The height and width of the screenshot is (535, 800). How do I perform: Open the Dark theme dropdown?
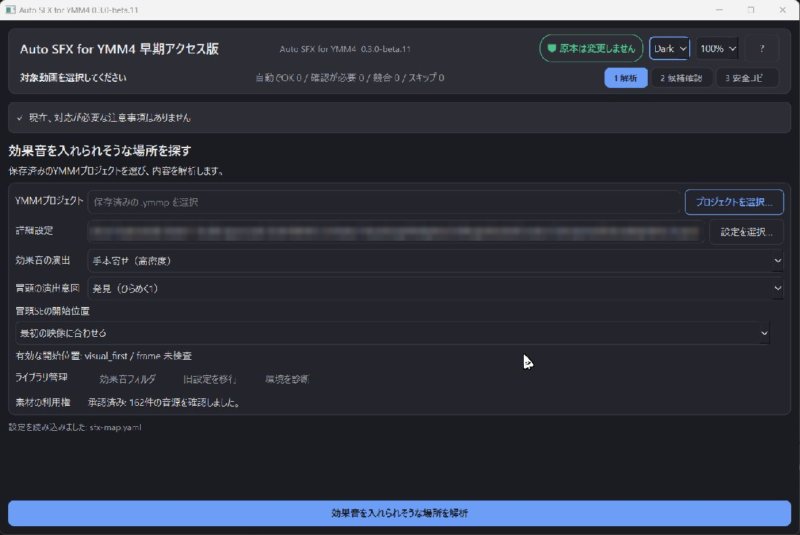pos(669,48)
